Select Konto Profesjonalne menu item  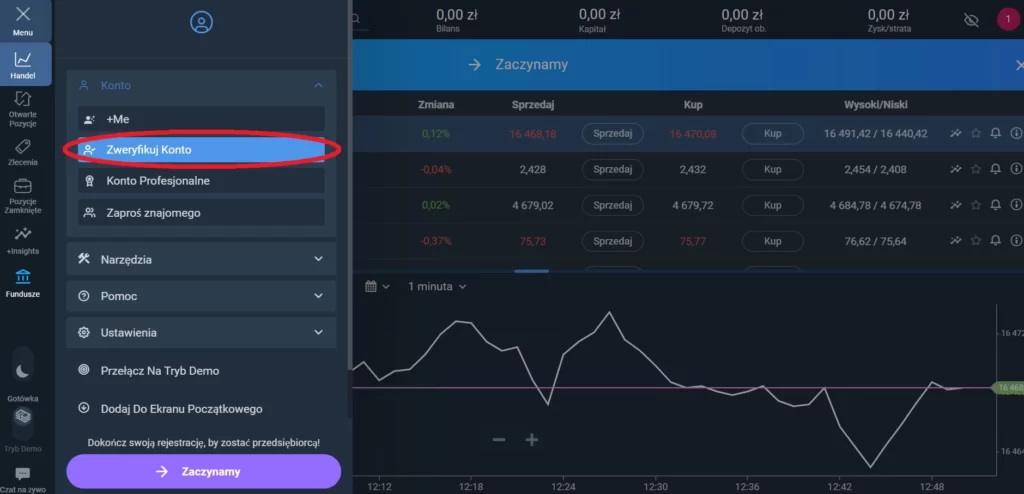(x=202, y=181)
